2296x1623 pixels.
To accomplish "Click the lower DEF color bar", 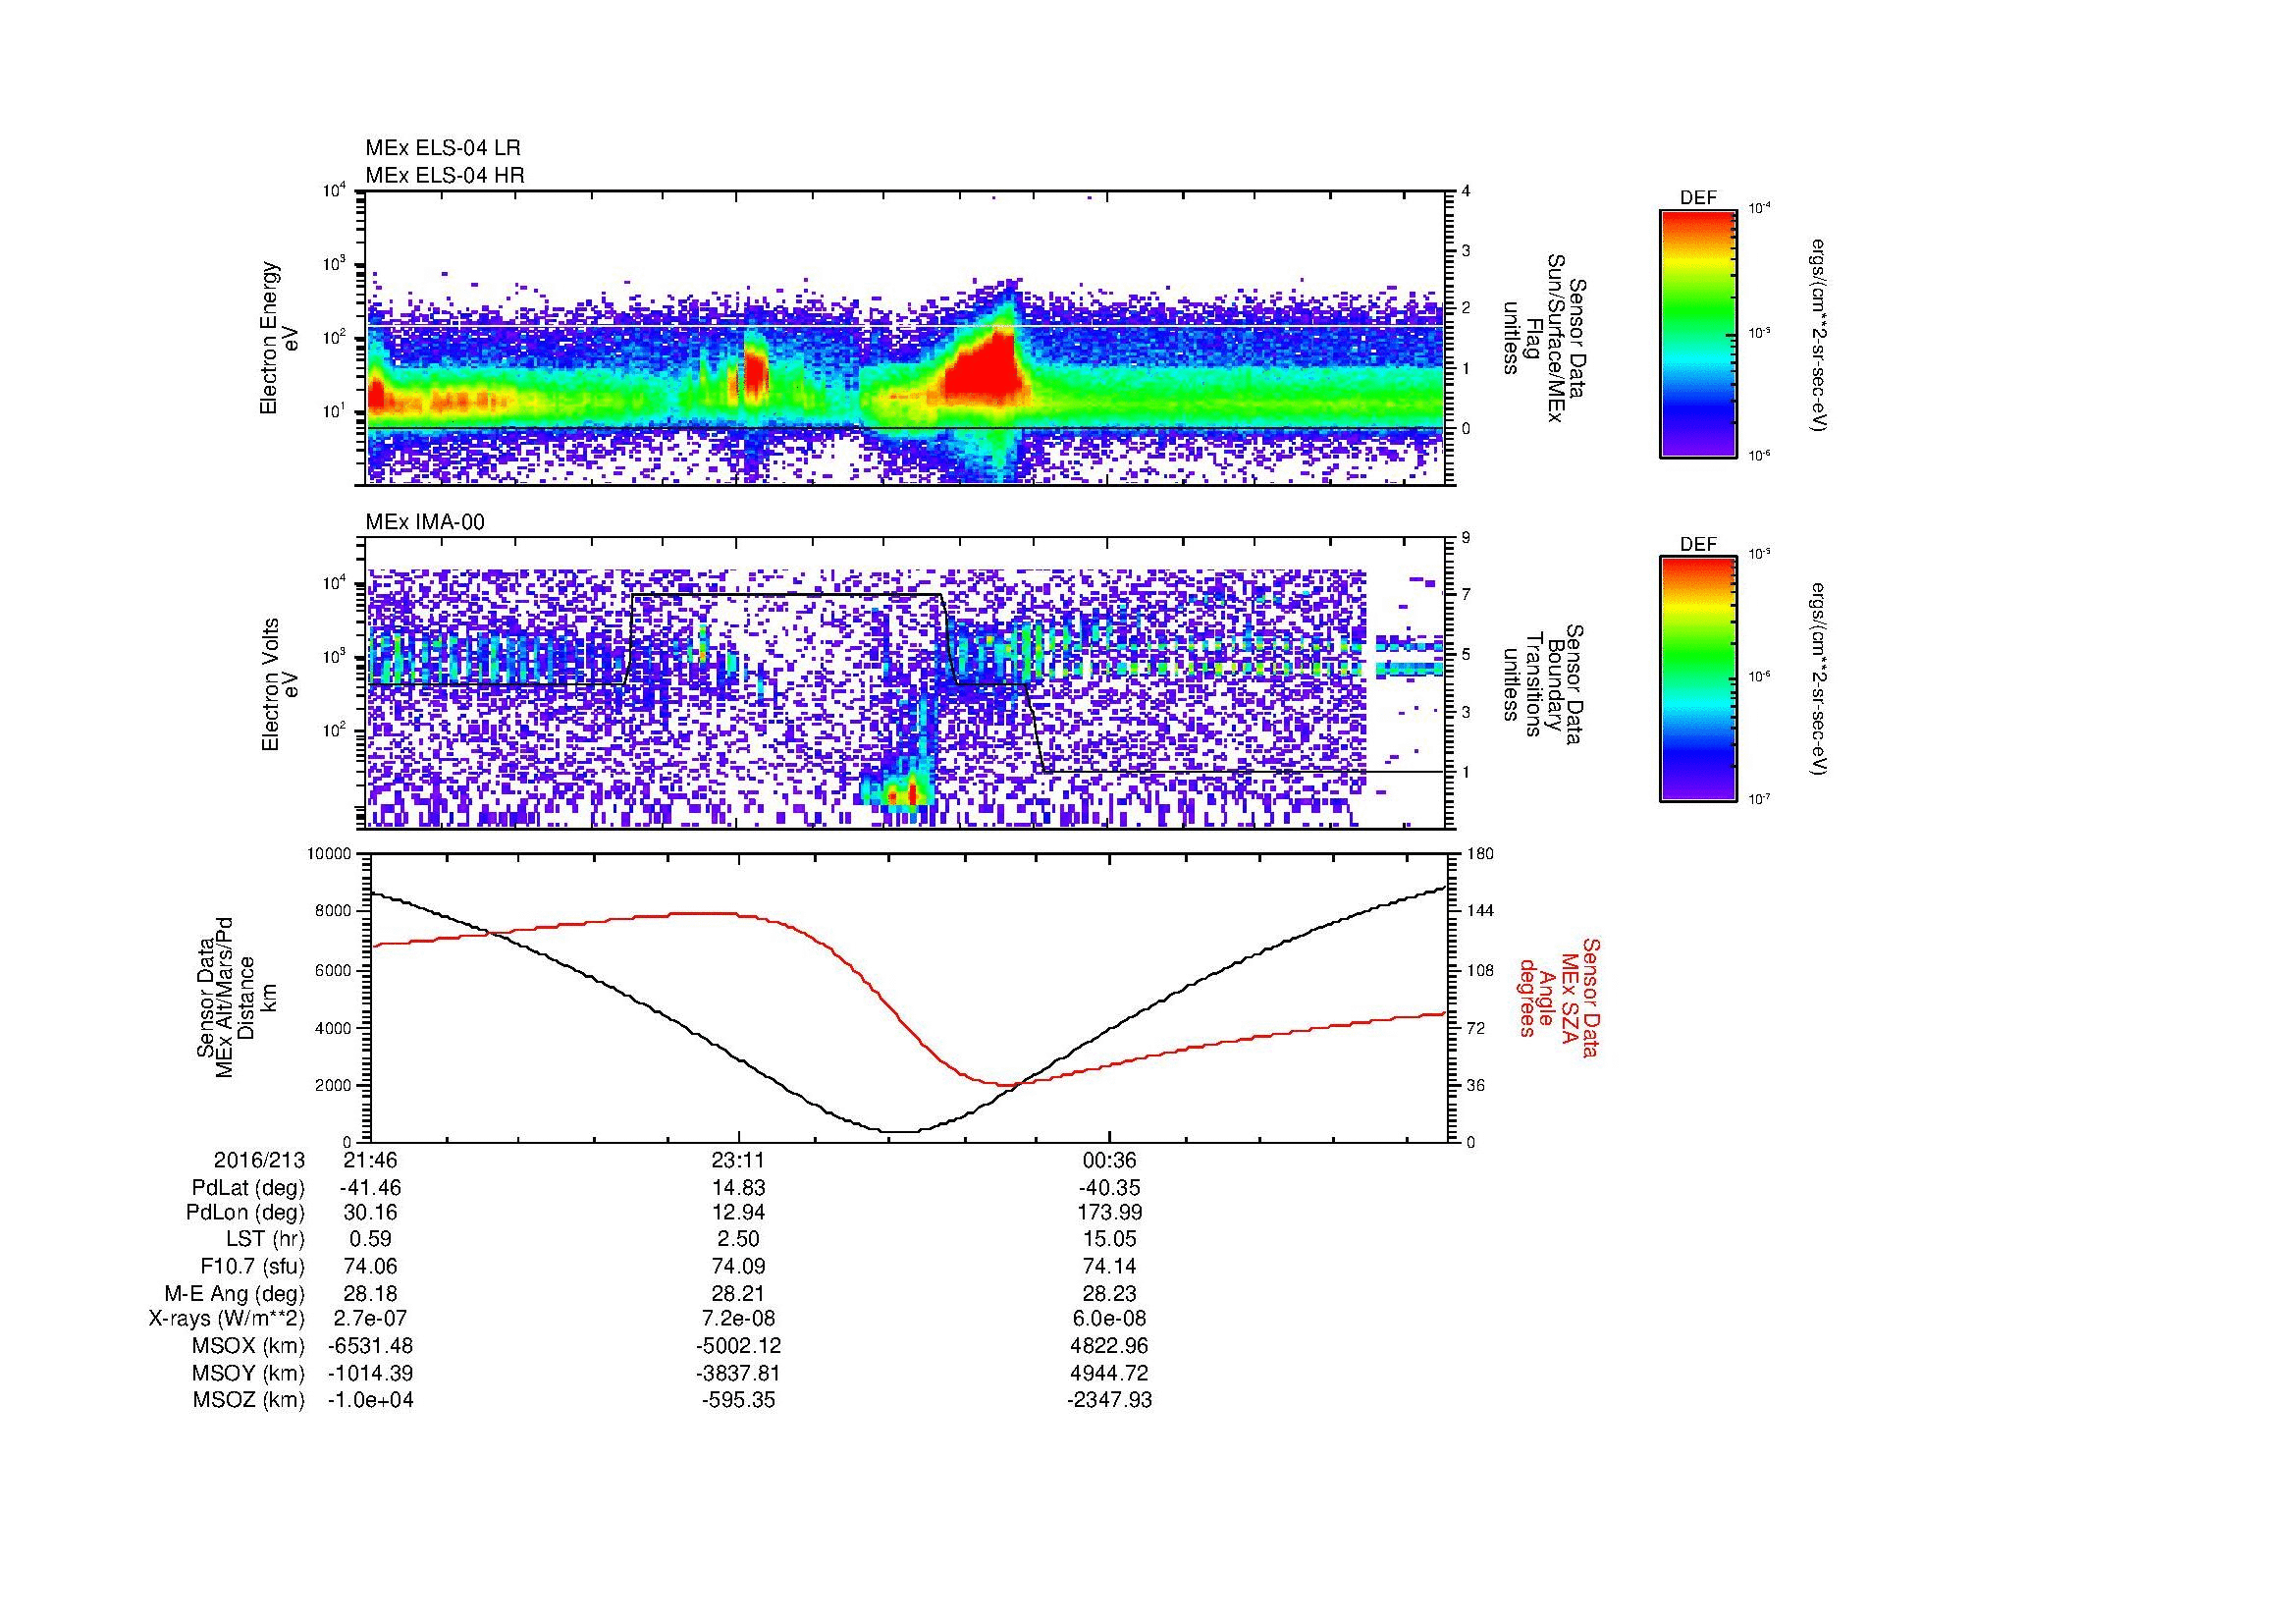I will point(1698,679).
